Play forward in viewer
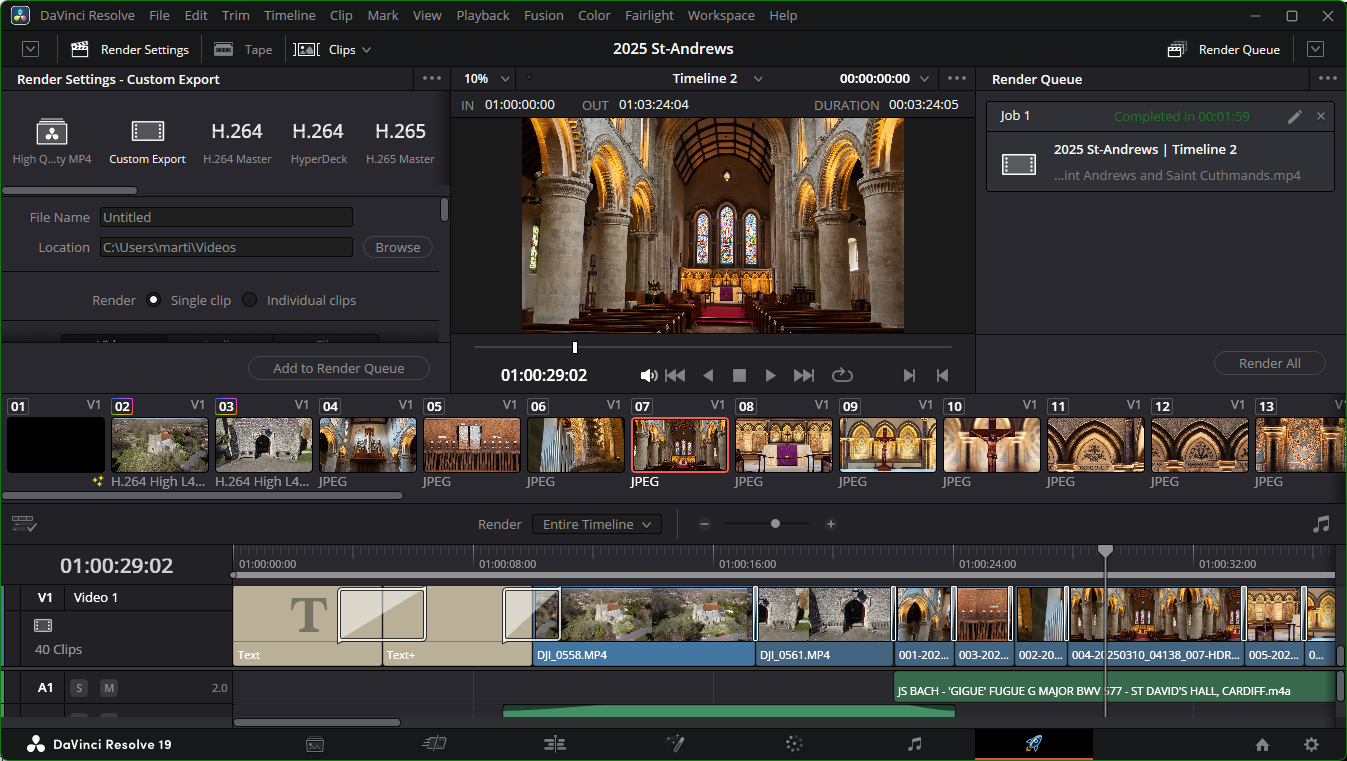 point(770,375)
